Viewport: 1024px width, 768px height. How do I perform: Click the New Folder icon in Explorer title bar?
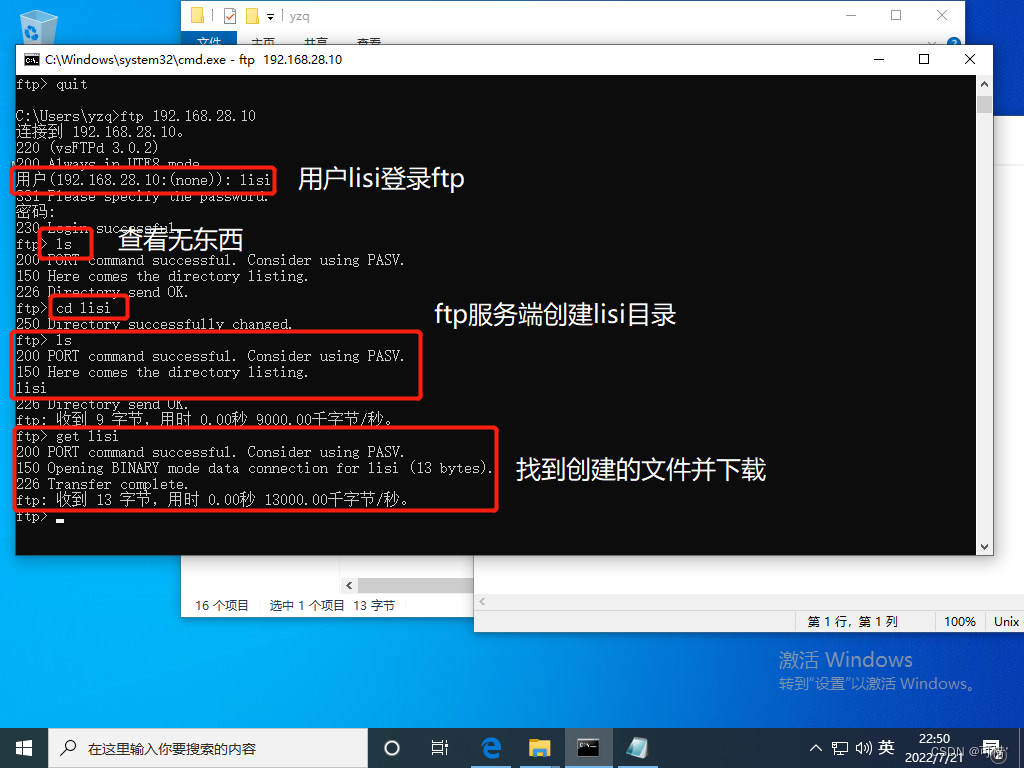pos(252,16)
